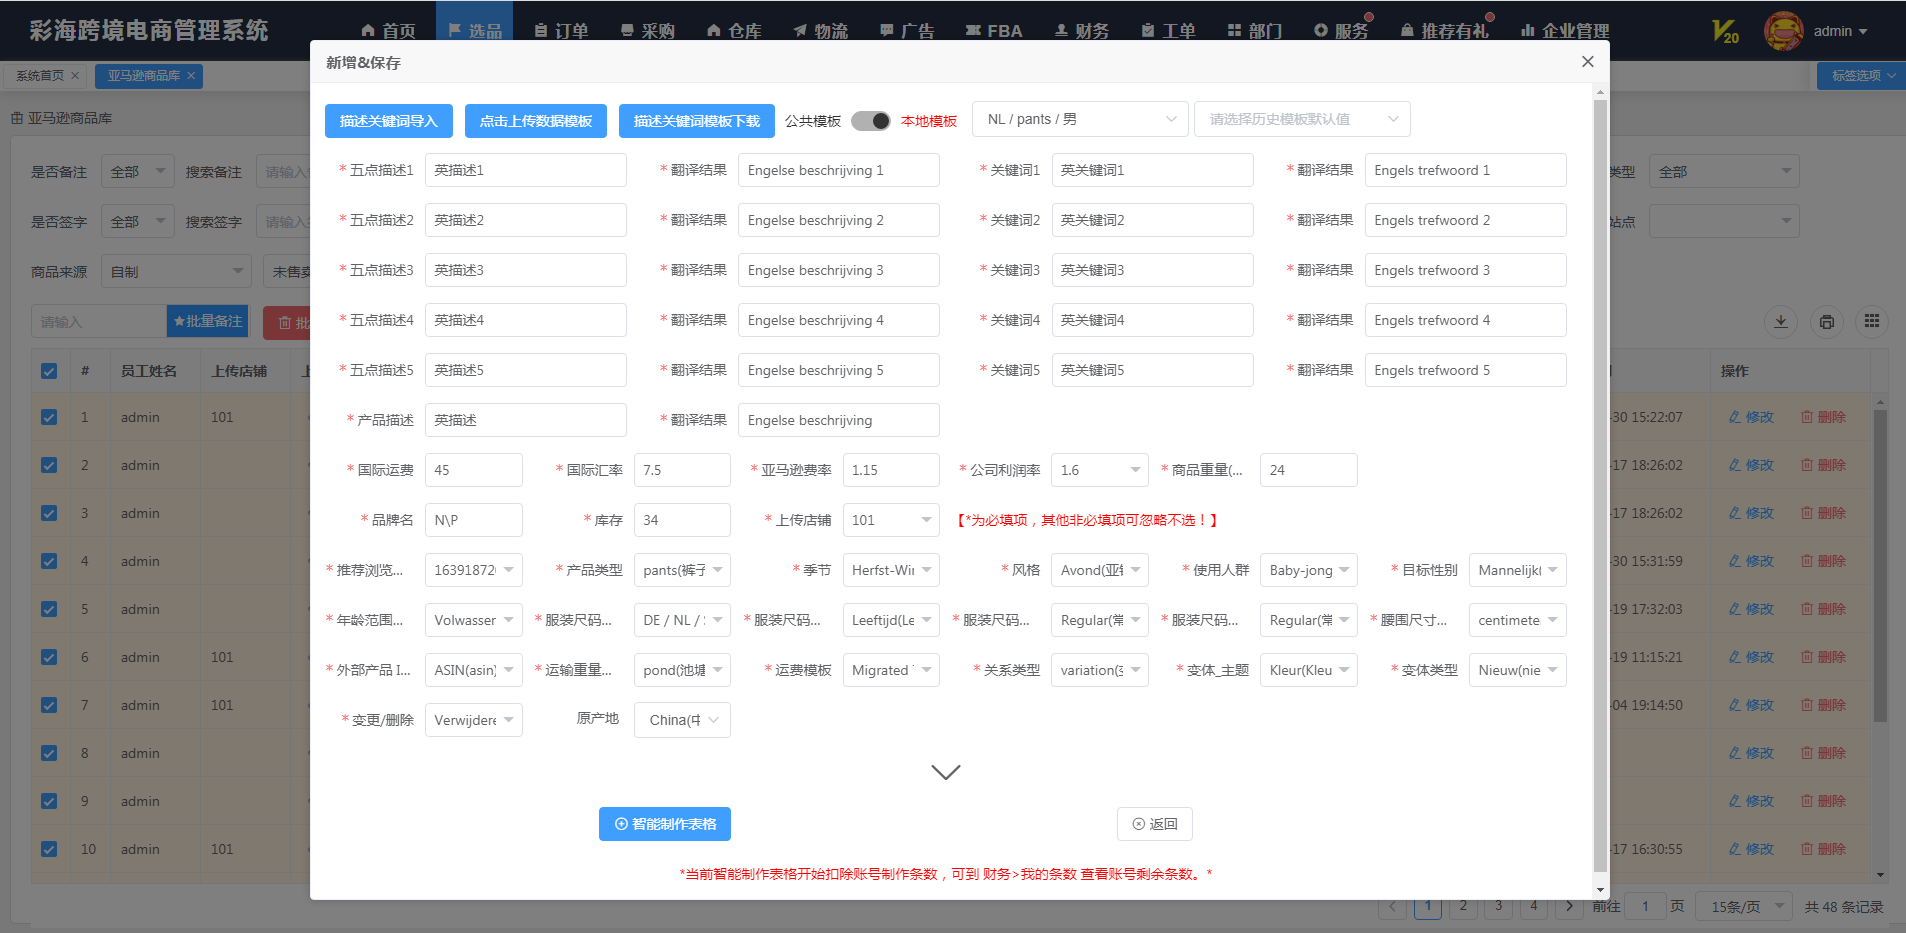Expand more fields with the down chevron

click(x=945, y=772)
